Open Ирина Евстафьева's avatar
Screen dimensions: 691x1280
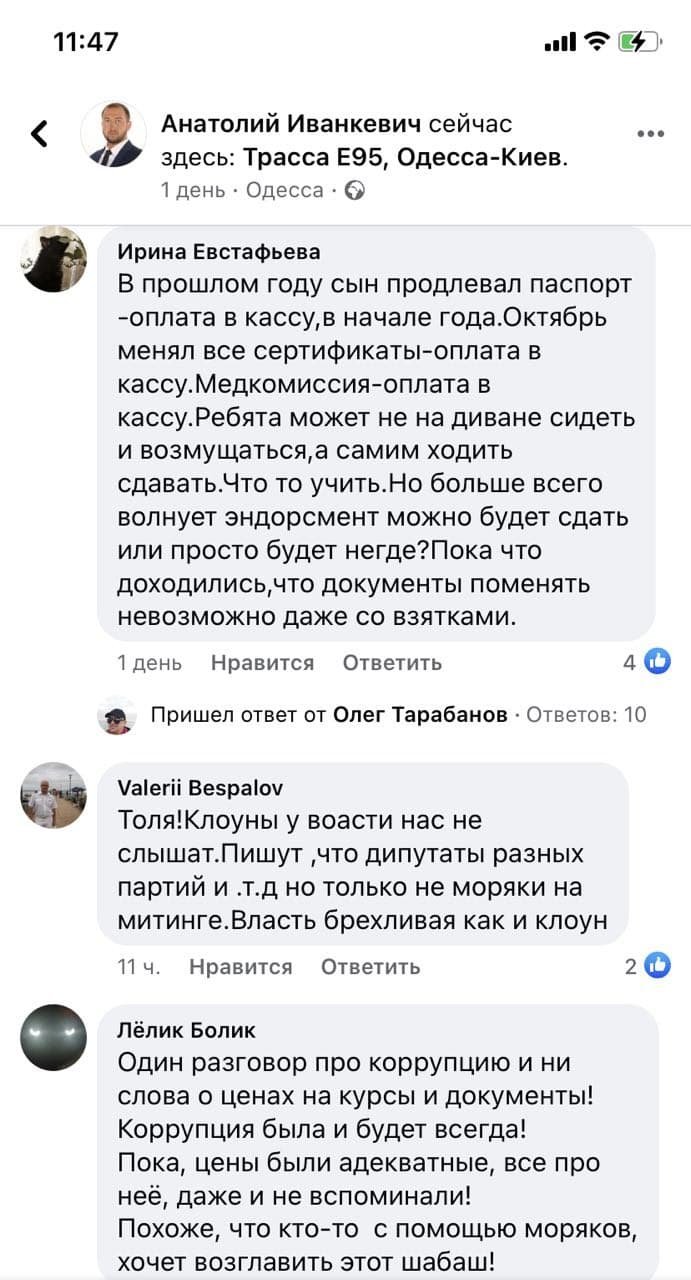click(x=54, y=260)
